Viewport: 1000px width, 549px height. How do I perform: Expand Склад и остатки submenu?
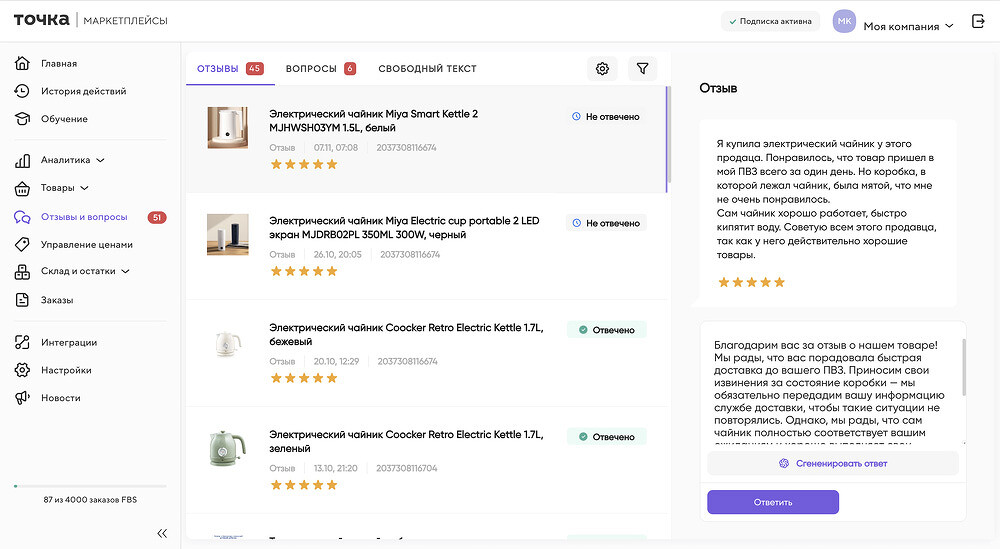point(85,271)
